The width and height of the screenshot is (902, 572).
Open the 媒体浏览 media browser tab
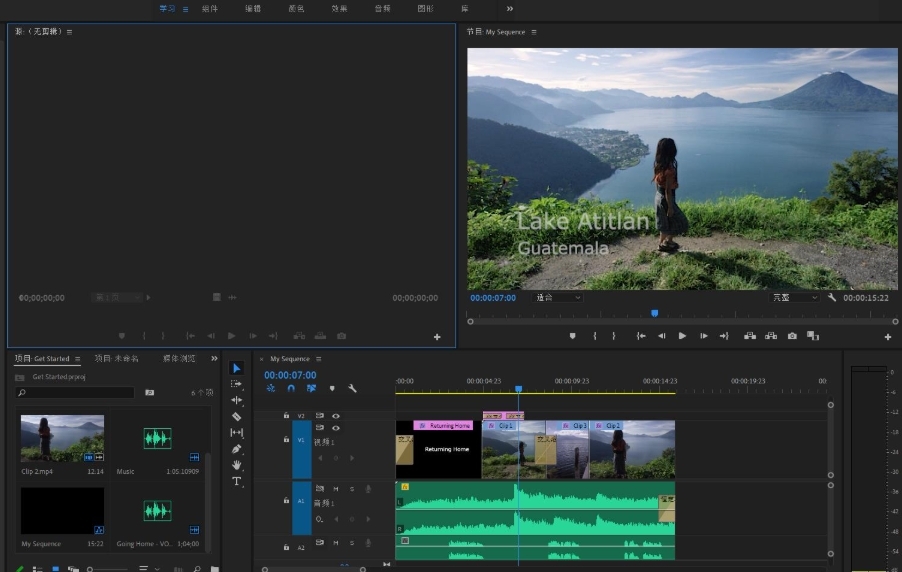click(179, 358)
